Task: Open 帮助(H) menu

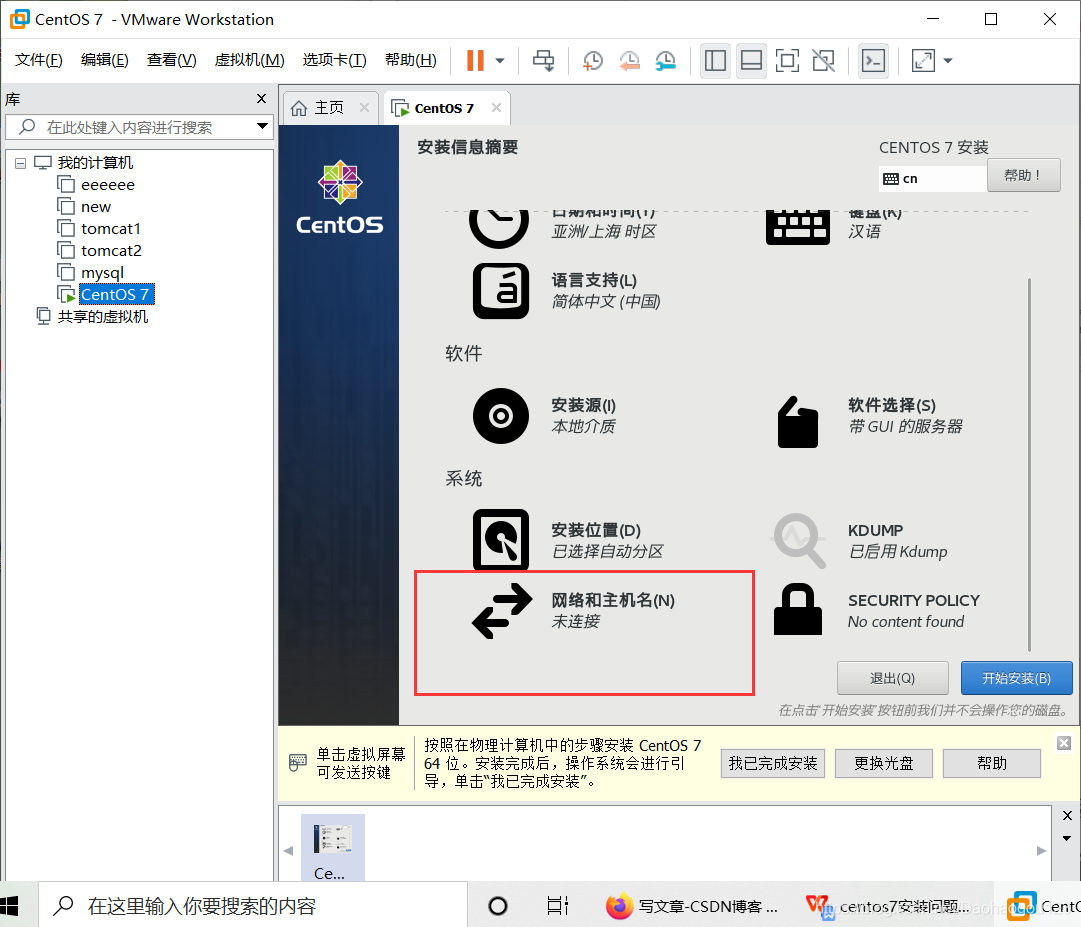Action: pyautogui.click(x=410, y=60)
